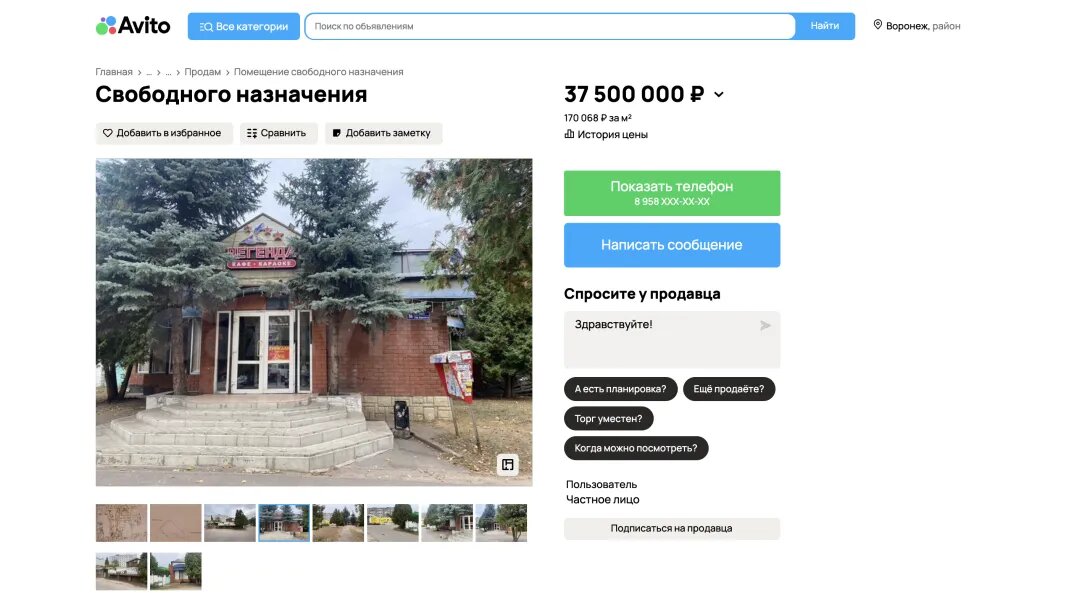Select the Торг уместен? quick question

[608, 419]
